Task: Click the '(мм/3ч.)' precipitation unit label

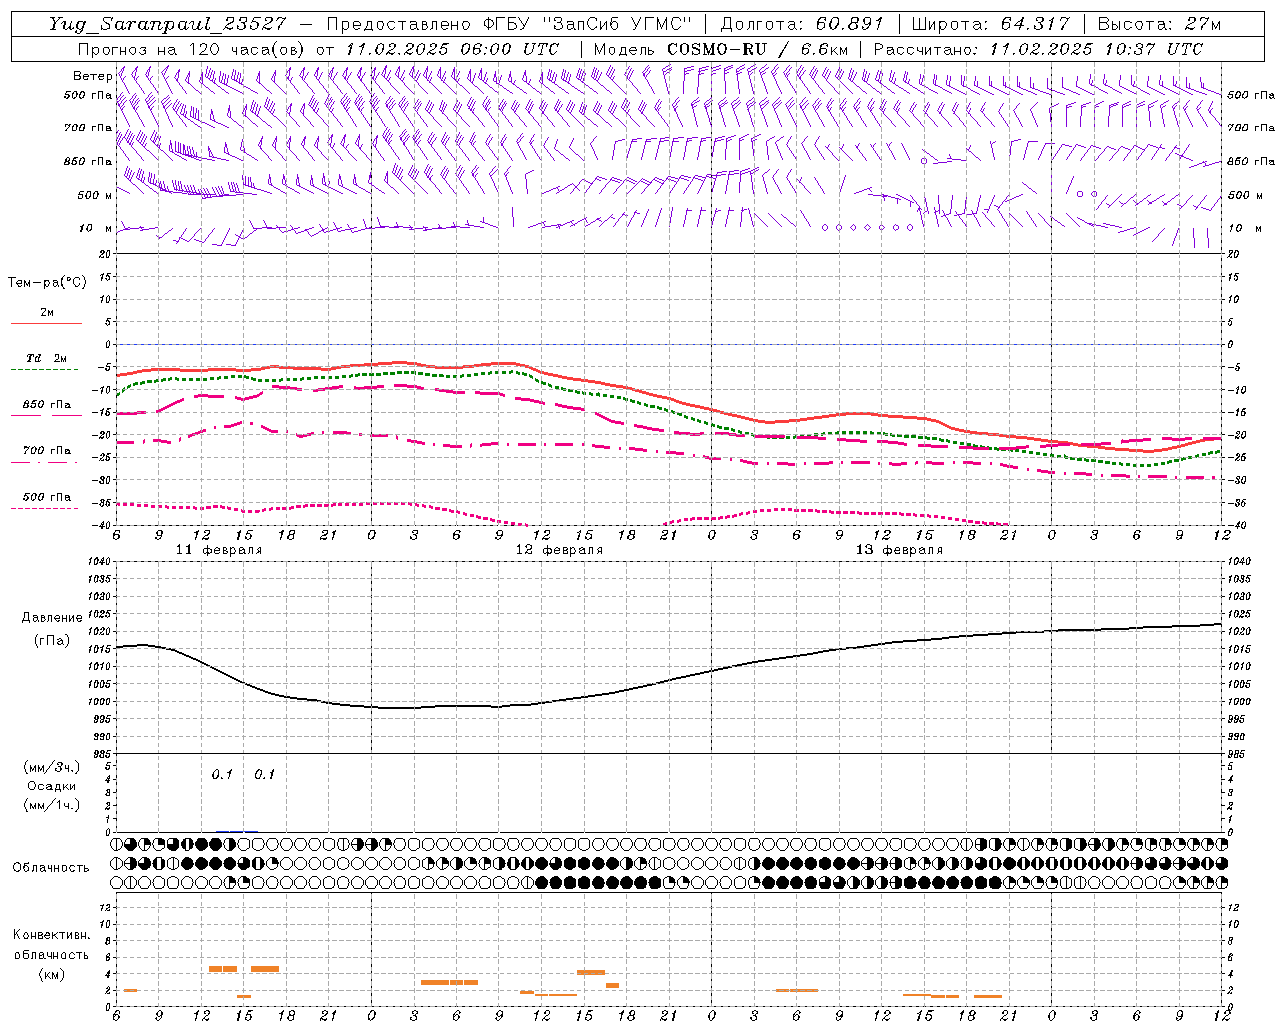Action: pos(51,767)
